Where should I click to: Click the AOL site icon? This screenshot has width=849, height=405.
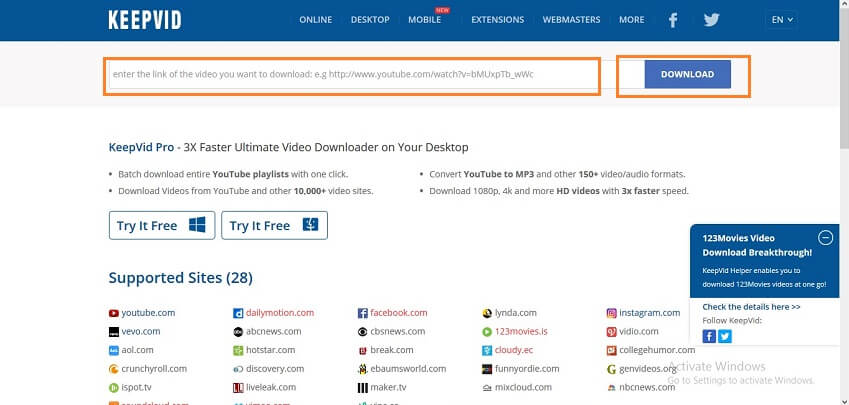[113, 350]
